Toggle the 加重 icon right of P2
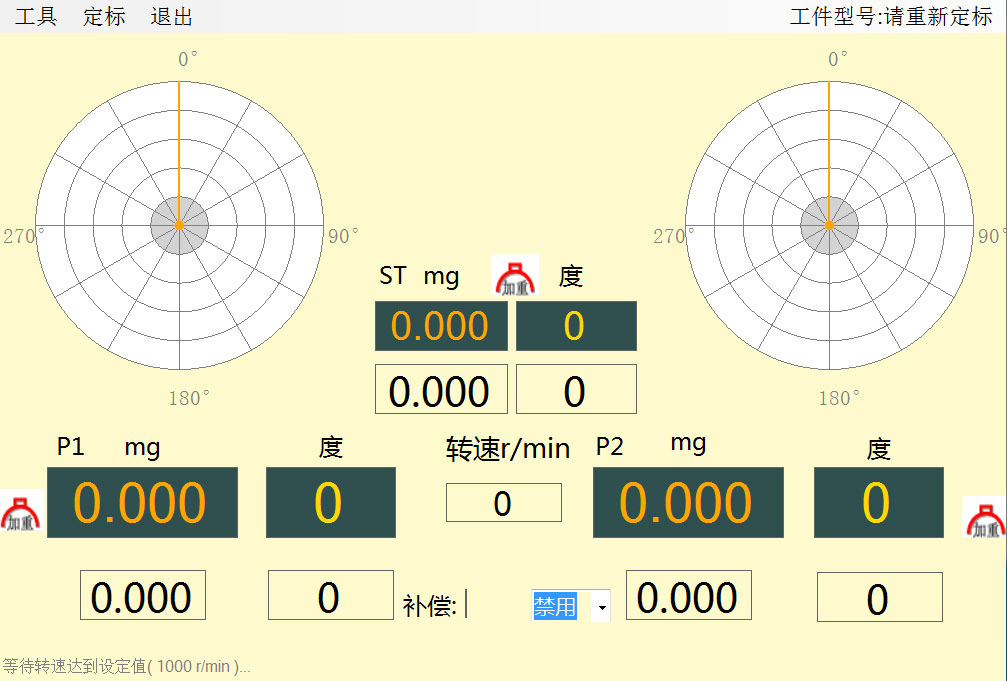 pyautogui.click(x=983, y=516)
